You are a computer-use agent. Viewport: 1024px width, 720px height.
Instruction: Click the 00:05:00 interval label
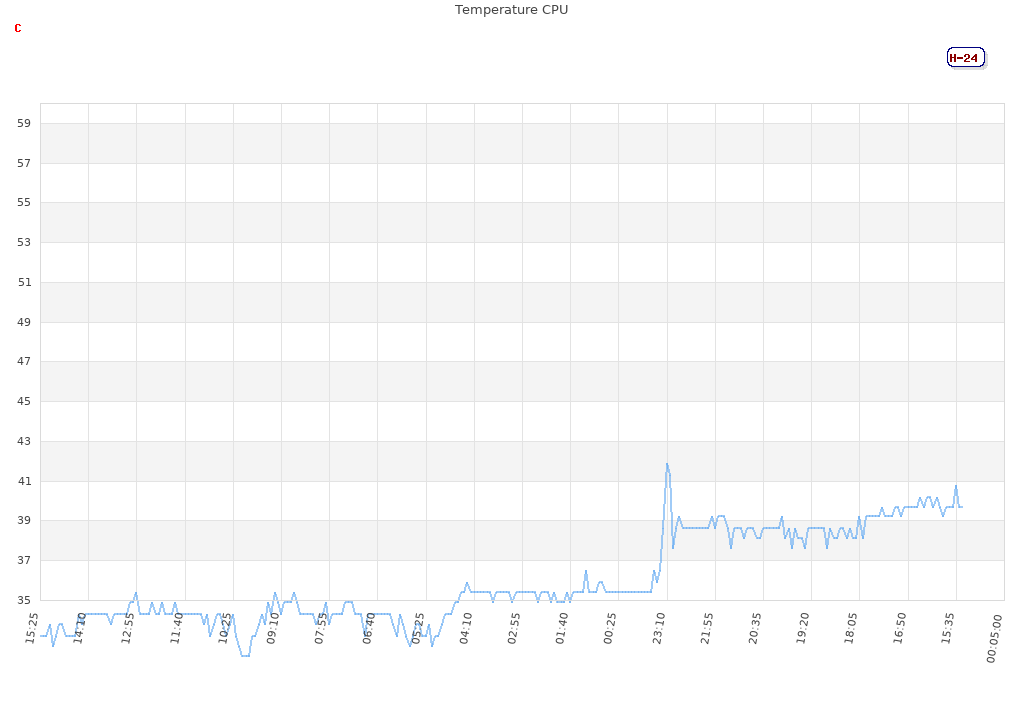click(x=995, y=639)
